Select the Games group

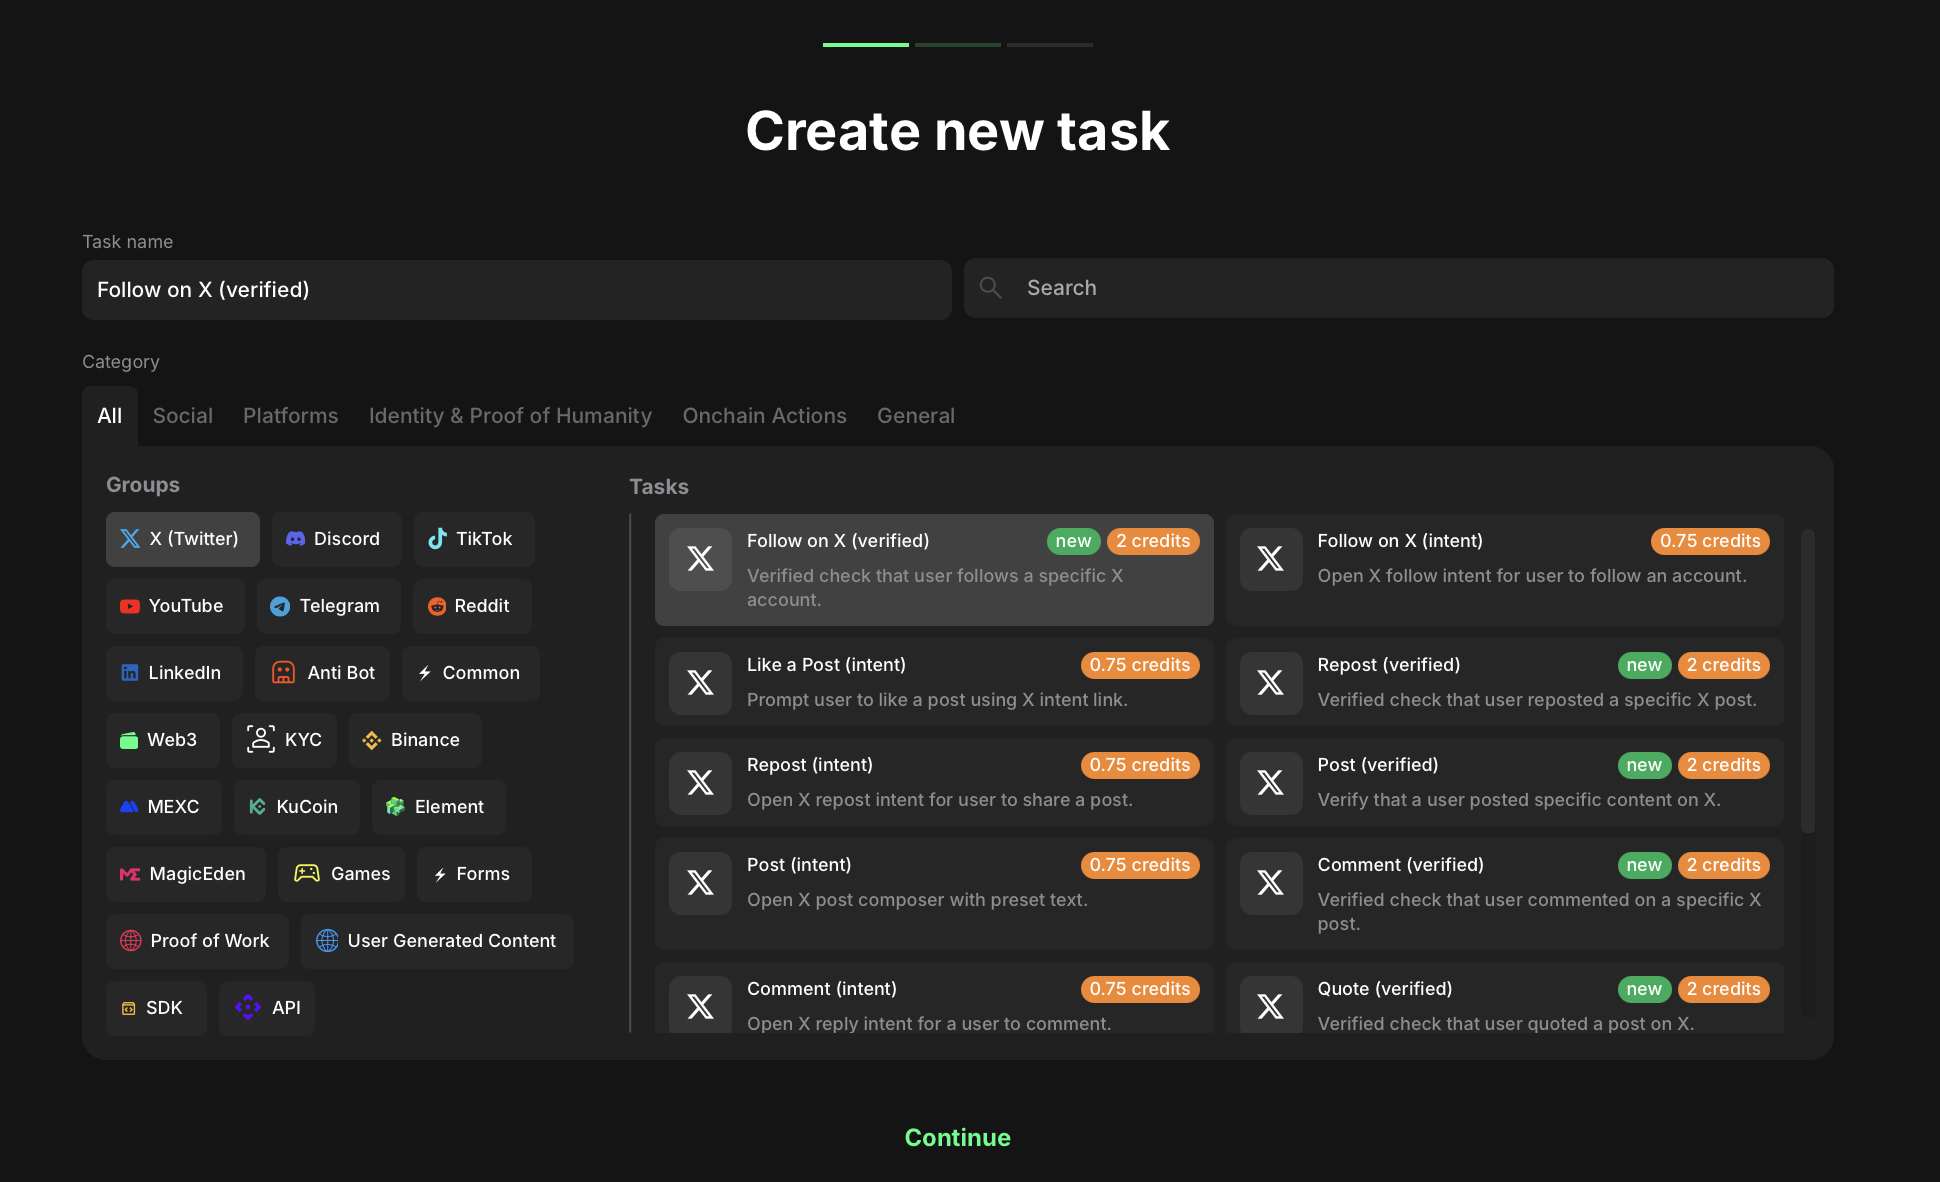pos(341,874)
